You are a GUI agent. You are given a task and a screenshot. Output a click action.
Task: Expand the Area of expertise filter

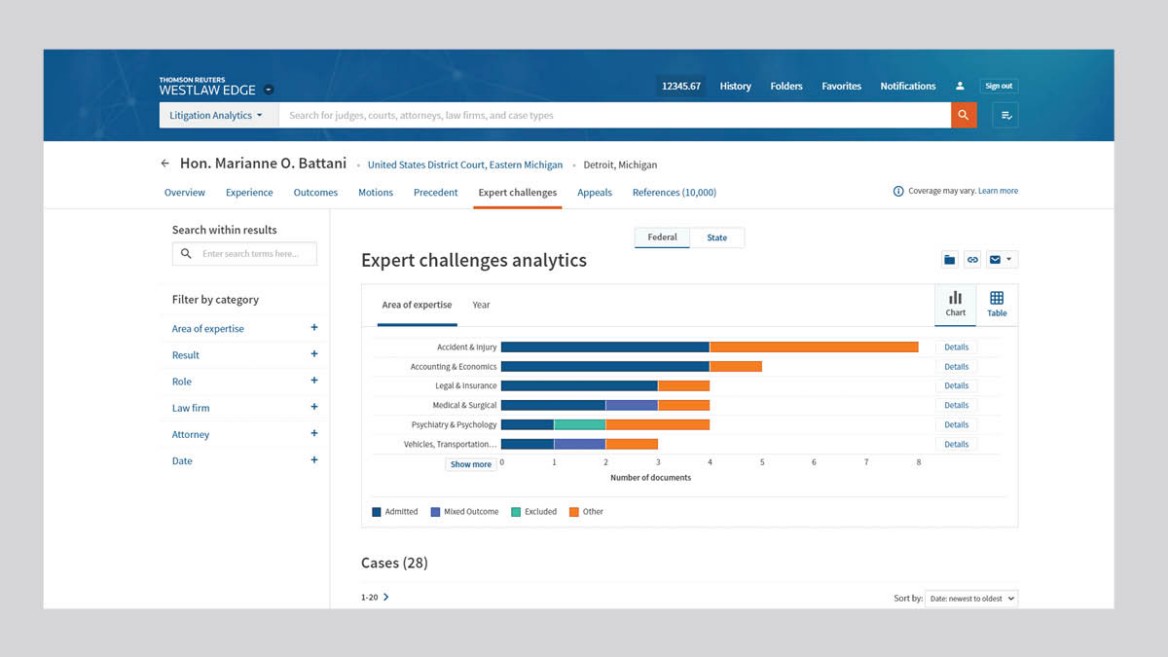pyautogui.click(x=314, y=328)
